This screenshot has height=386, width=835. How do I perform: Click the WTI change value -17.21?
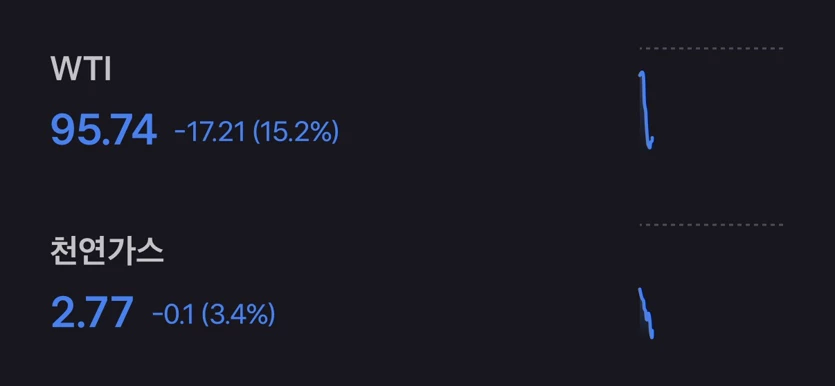click(210, 132)
